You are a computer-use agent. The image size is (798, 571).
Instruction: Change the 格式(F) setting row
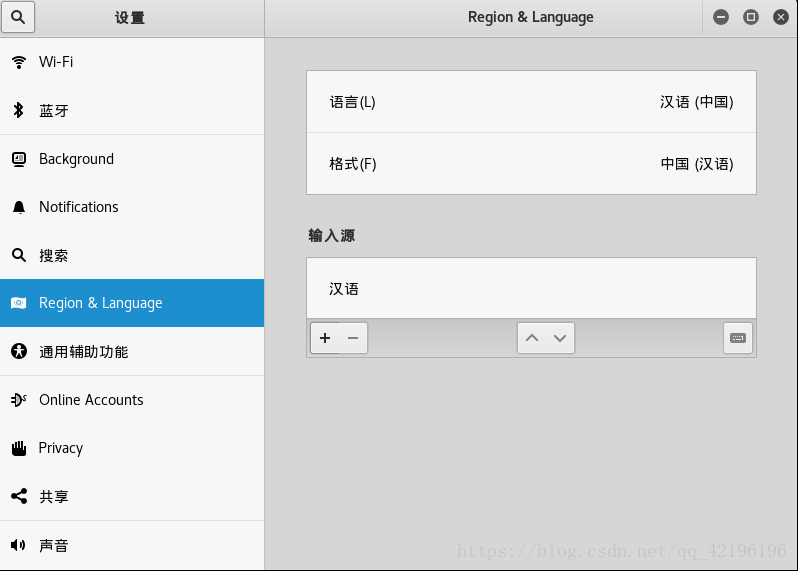(531, 164)
